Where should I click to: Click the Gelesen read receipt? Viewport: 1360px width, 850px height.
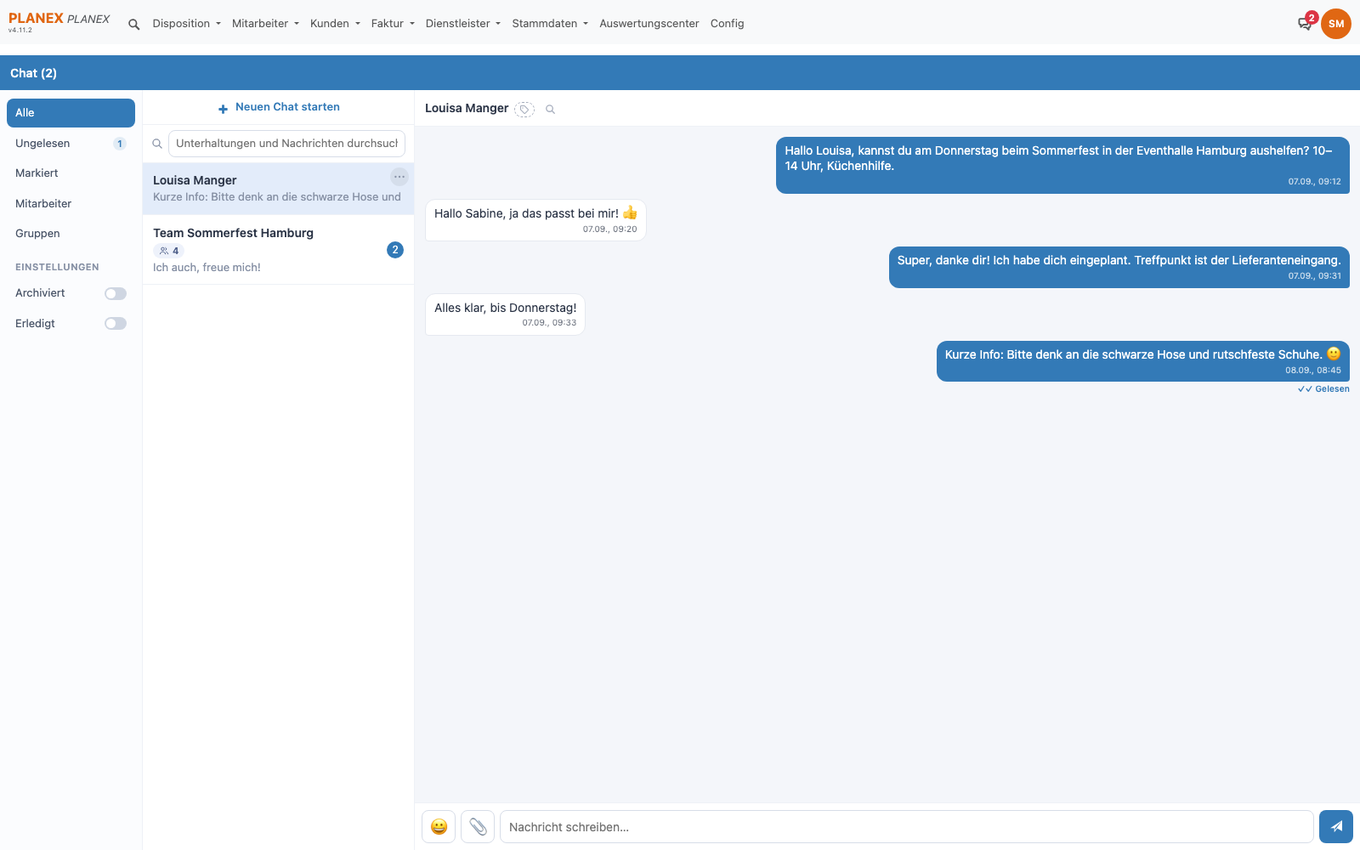click(1324, 389)
